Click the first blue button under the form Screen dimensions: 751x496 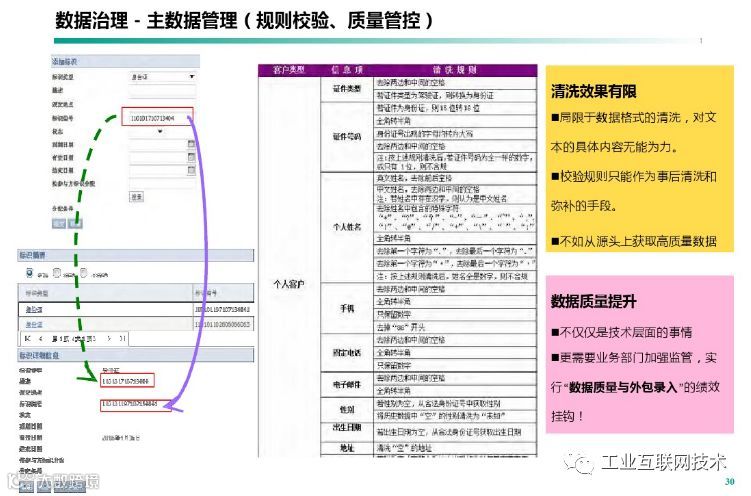(59, 223)
